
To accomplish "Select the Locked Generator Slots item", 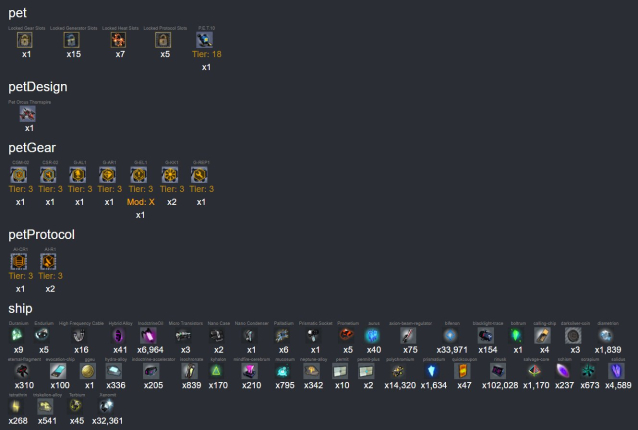I will click(x=72, y=41).
